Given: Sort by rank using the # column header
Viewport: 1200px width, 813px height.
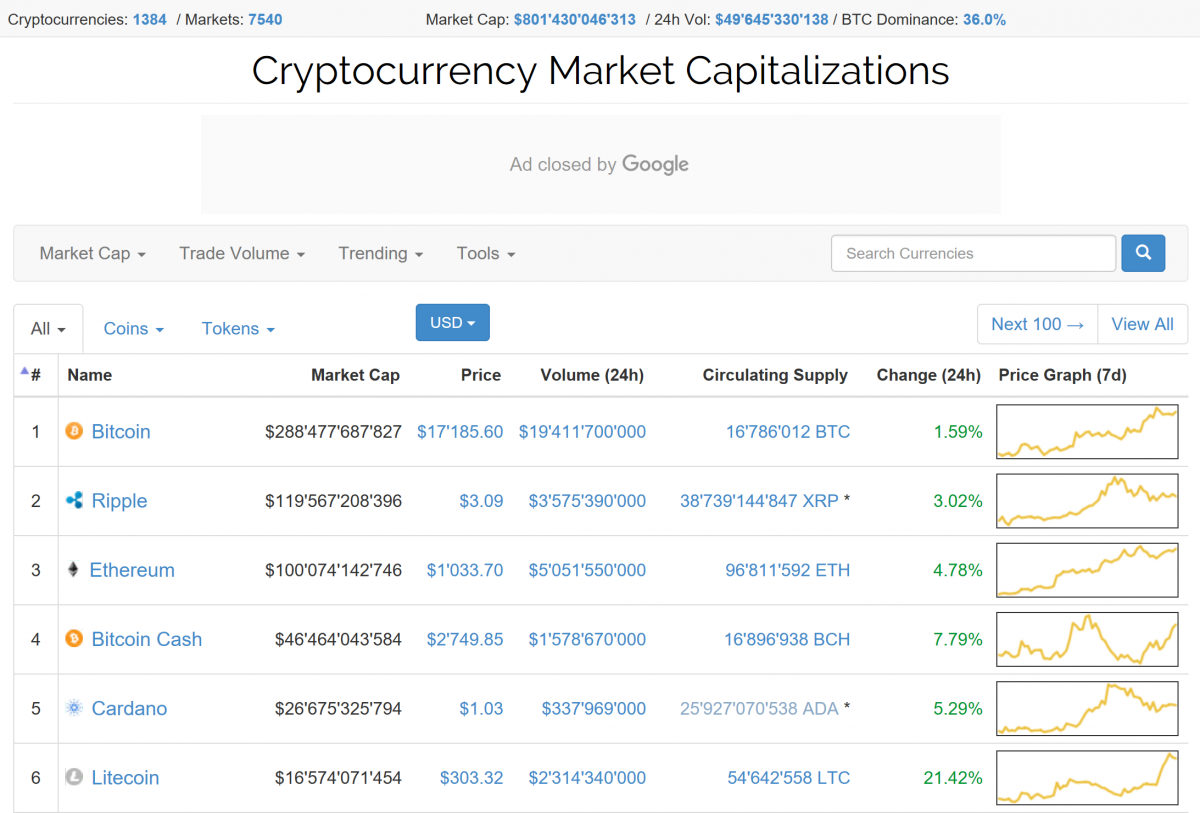Looking at the screenshot, I should point(35,375).
